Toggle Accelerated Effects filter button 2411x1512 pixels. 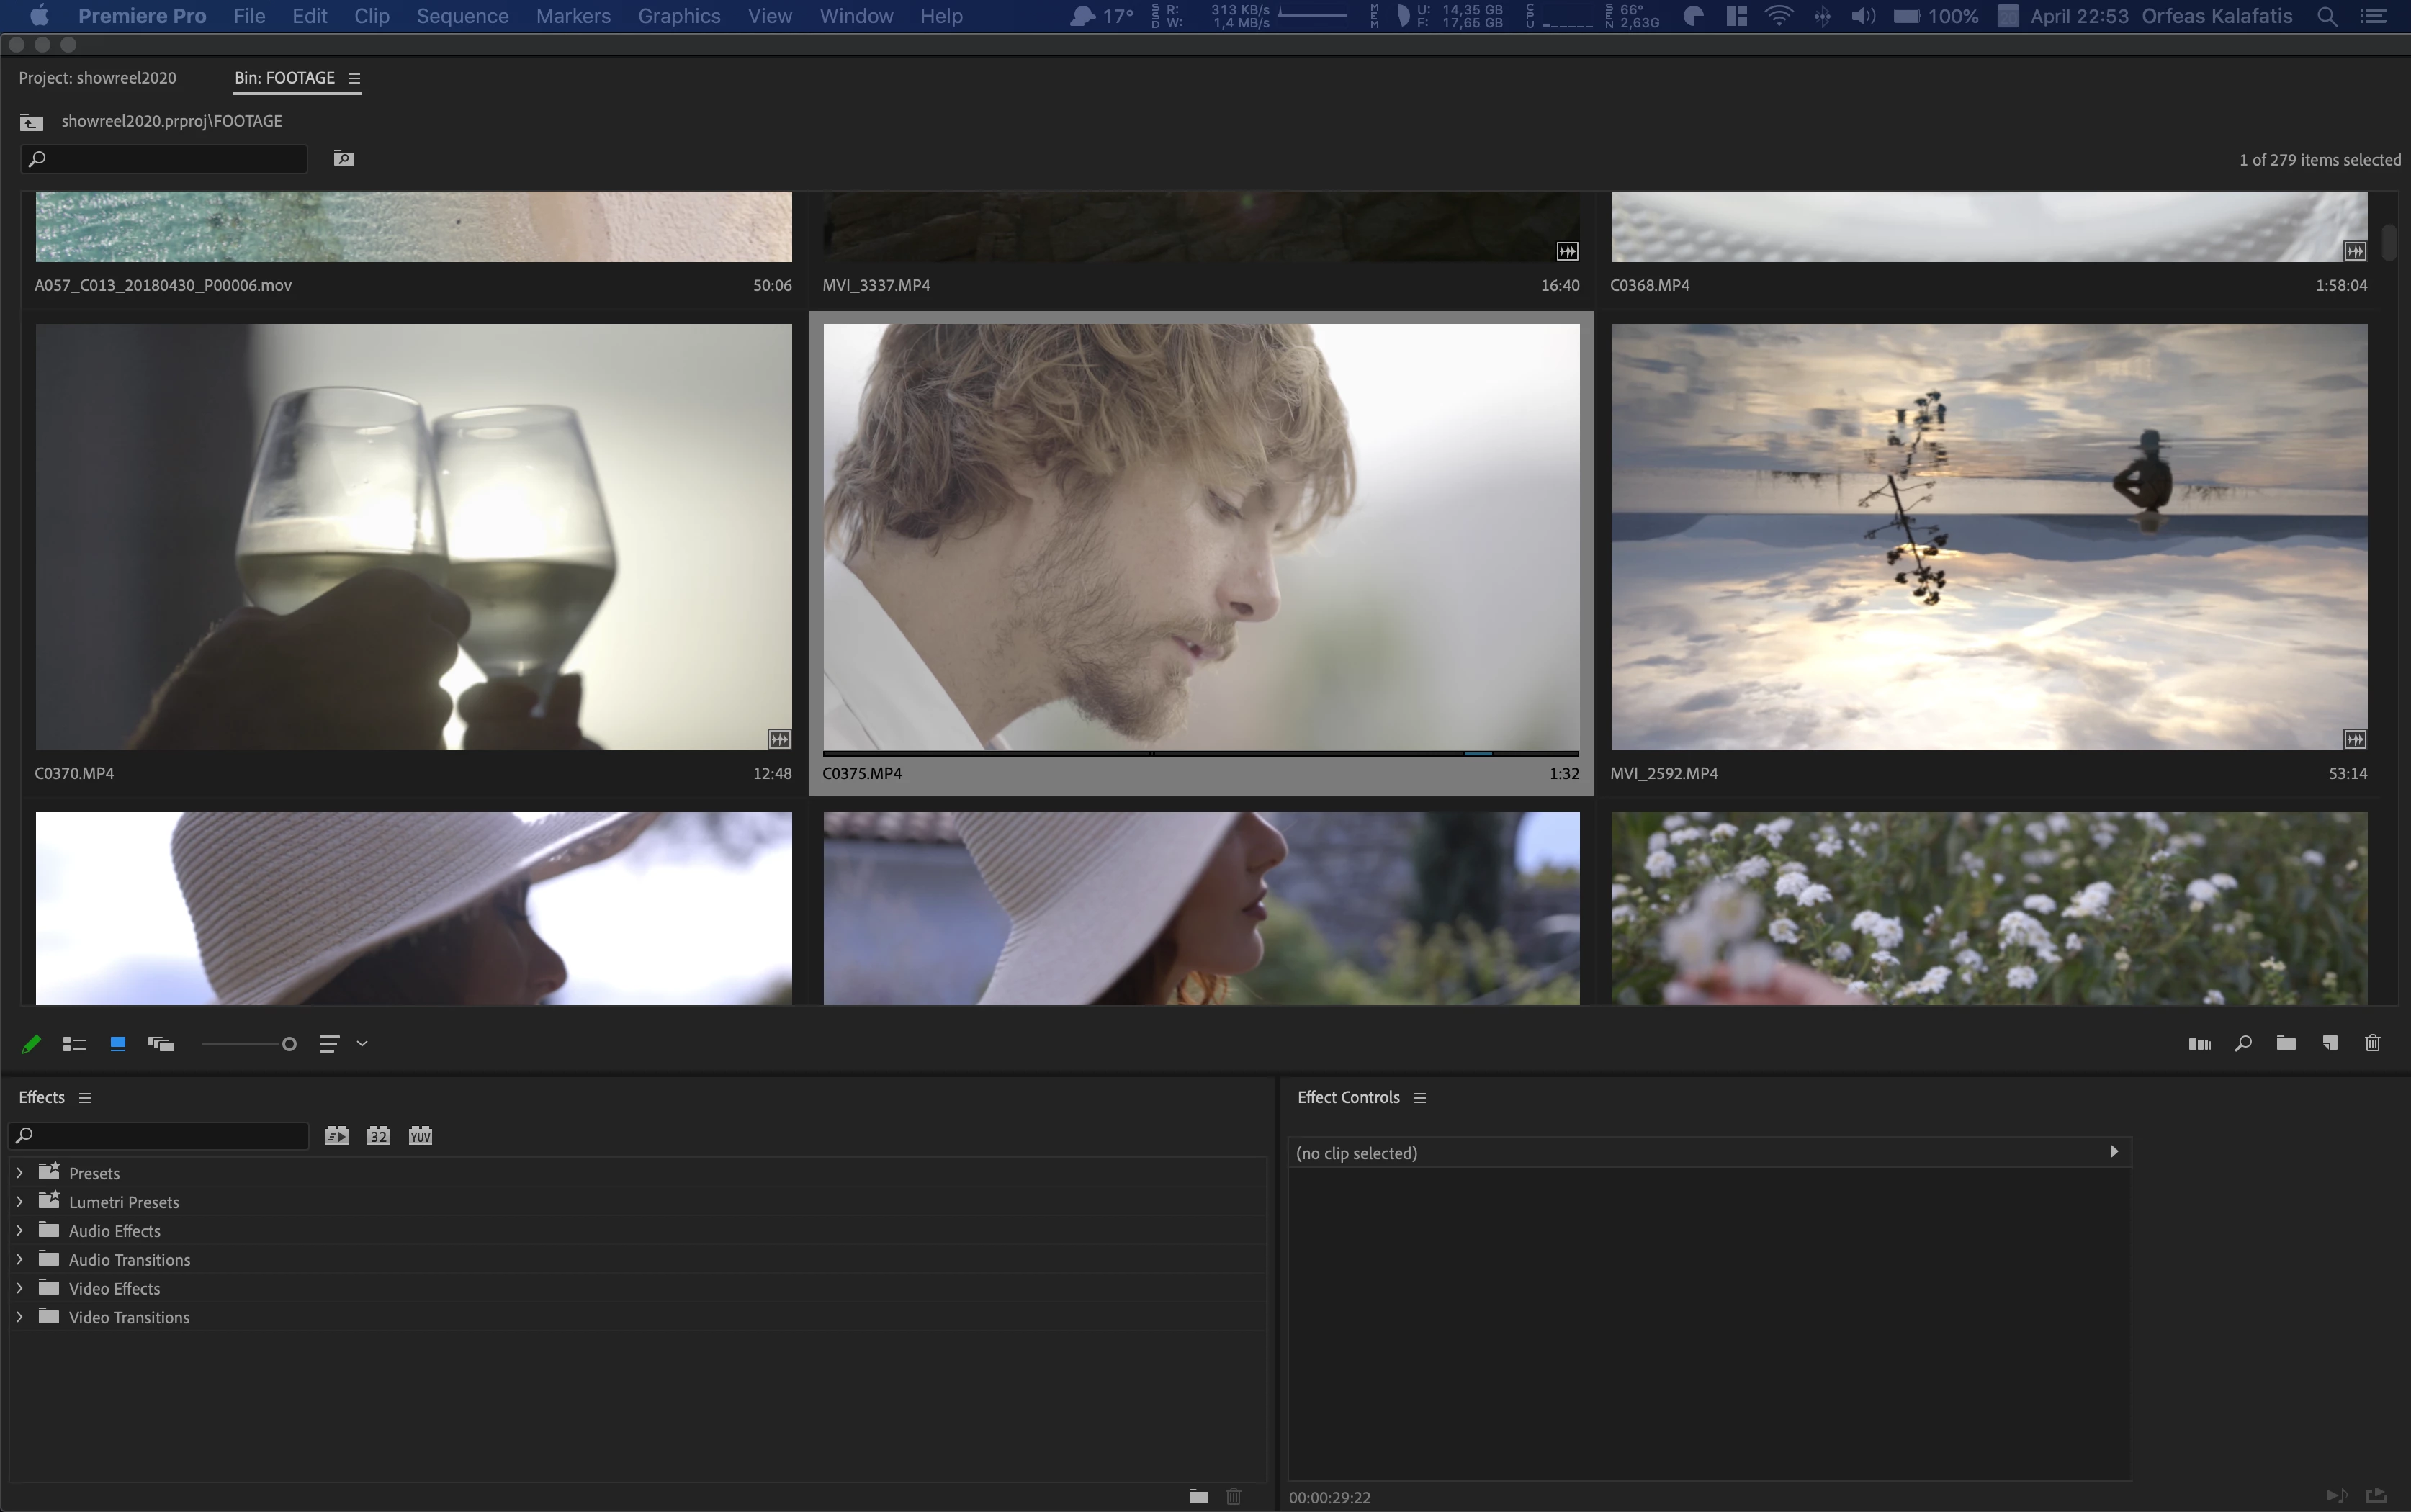[337, 1136]
